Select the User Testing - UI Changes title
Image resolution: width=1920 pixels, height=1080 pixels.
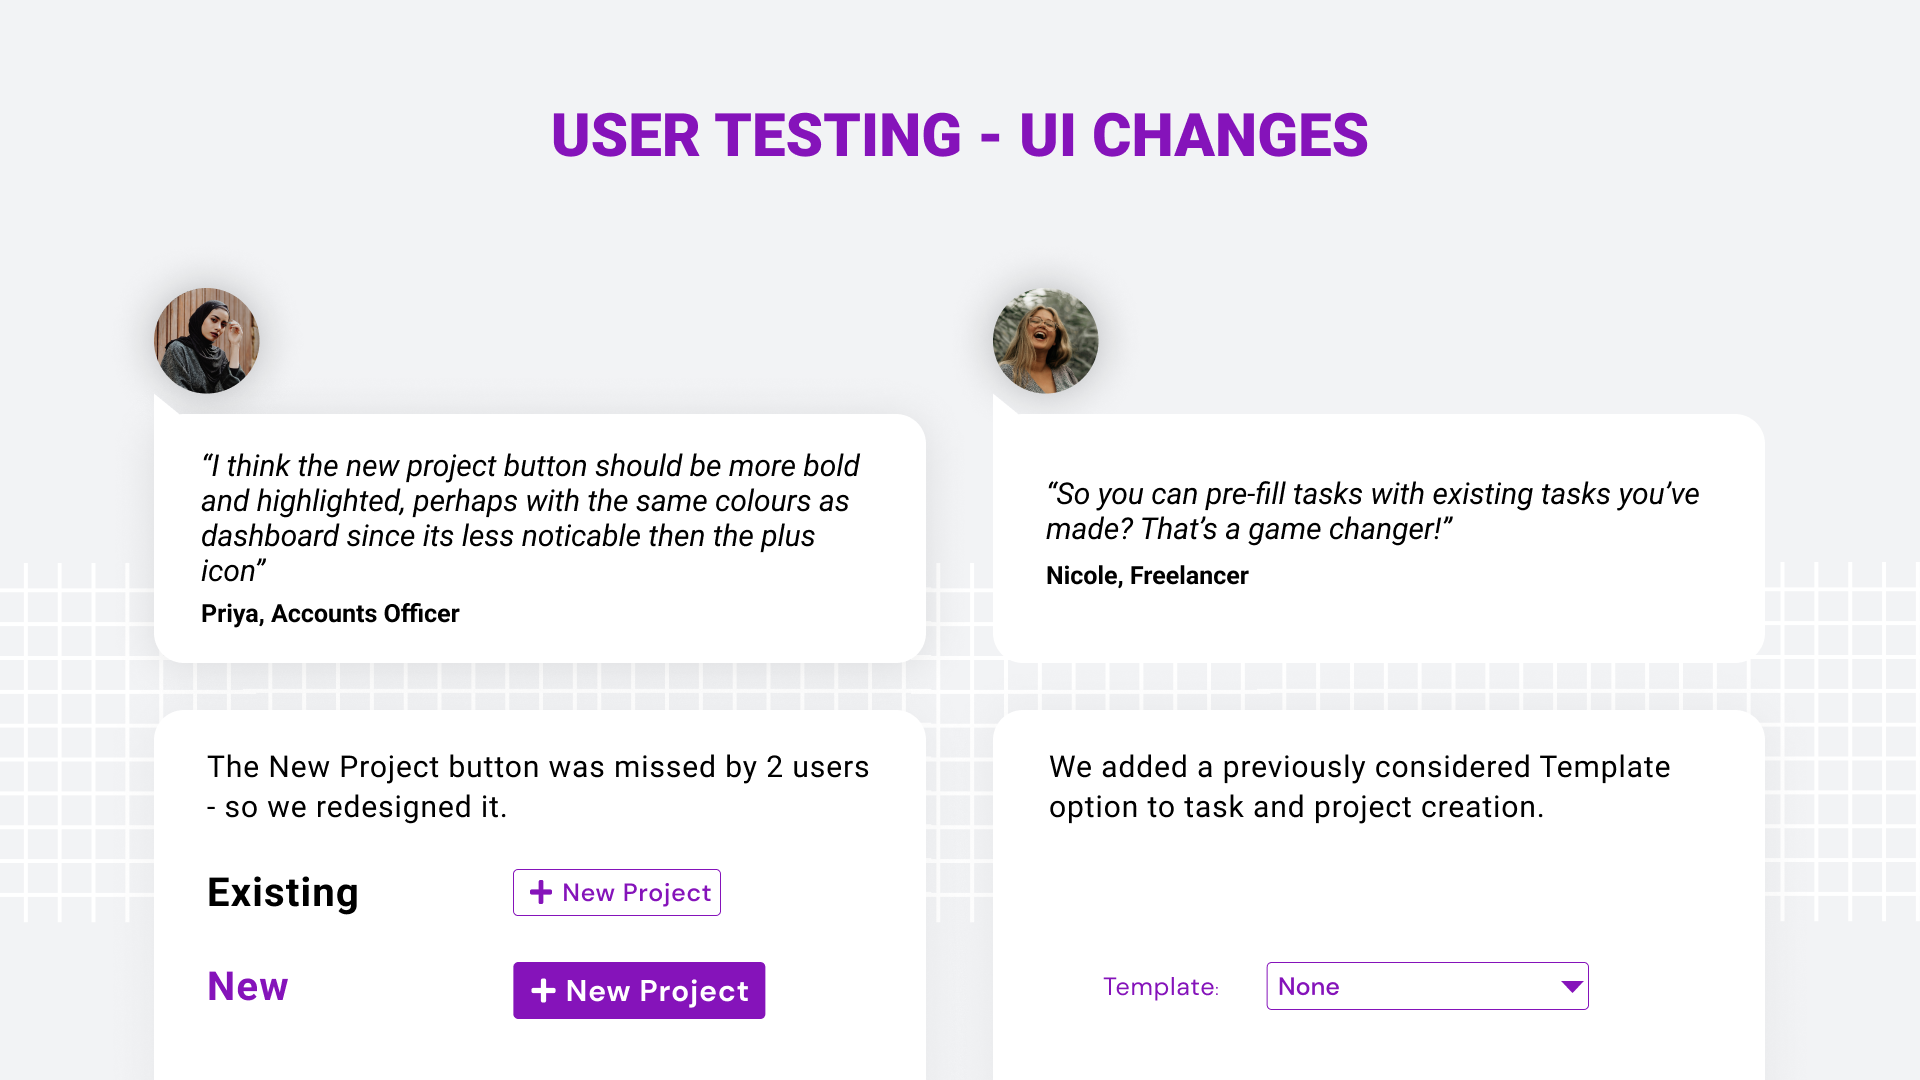click(959, 136)
